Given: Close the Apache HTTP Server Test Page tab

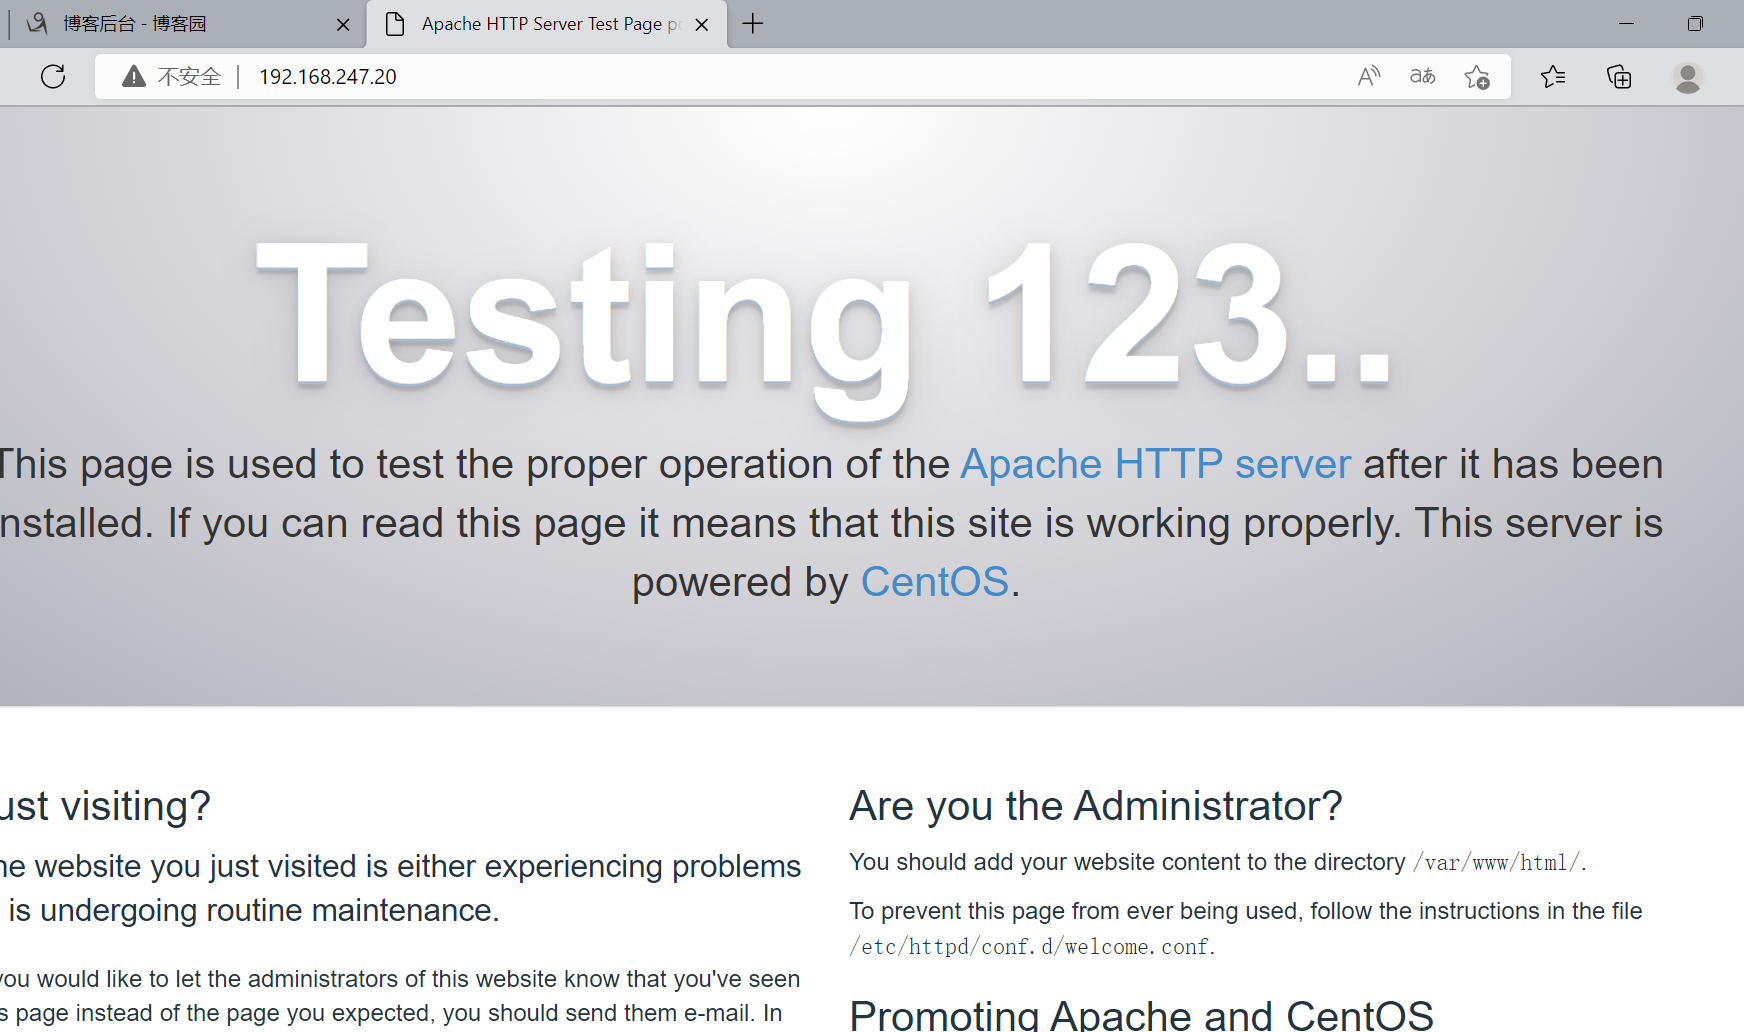Looking at the screenshot, I should coord(702,24).
